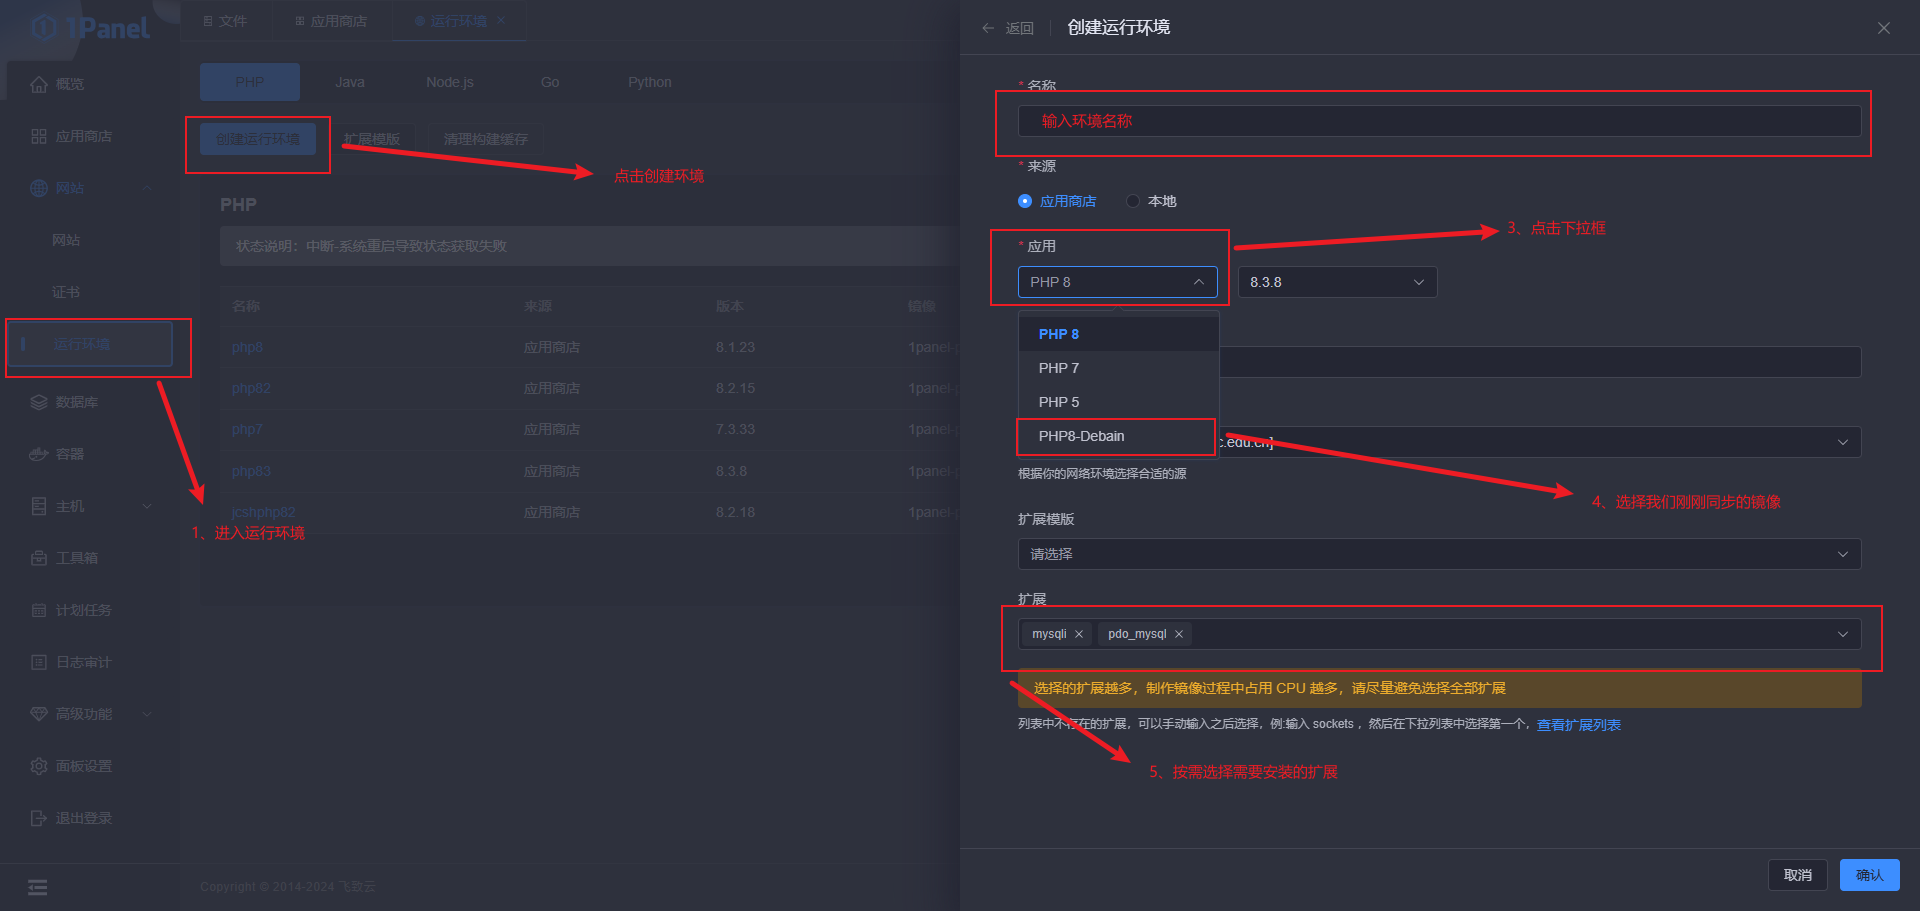Open the php8 runtime row name
This screenshot has width=1920, height=911.
[x=247, y=347]
